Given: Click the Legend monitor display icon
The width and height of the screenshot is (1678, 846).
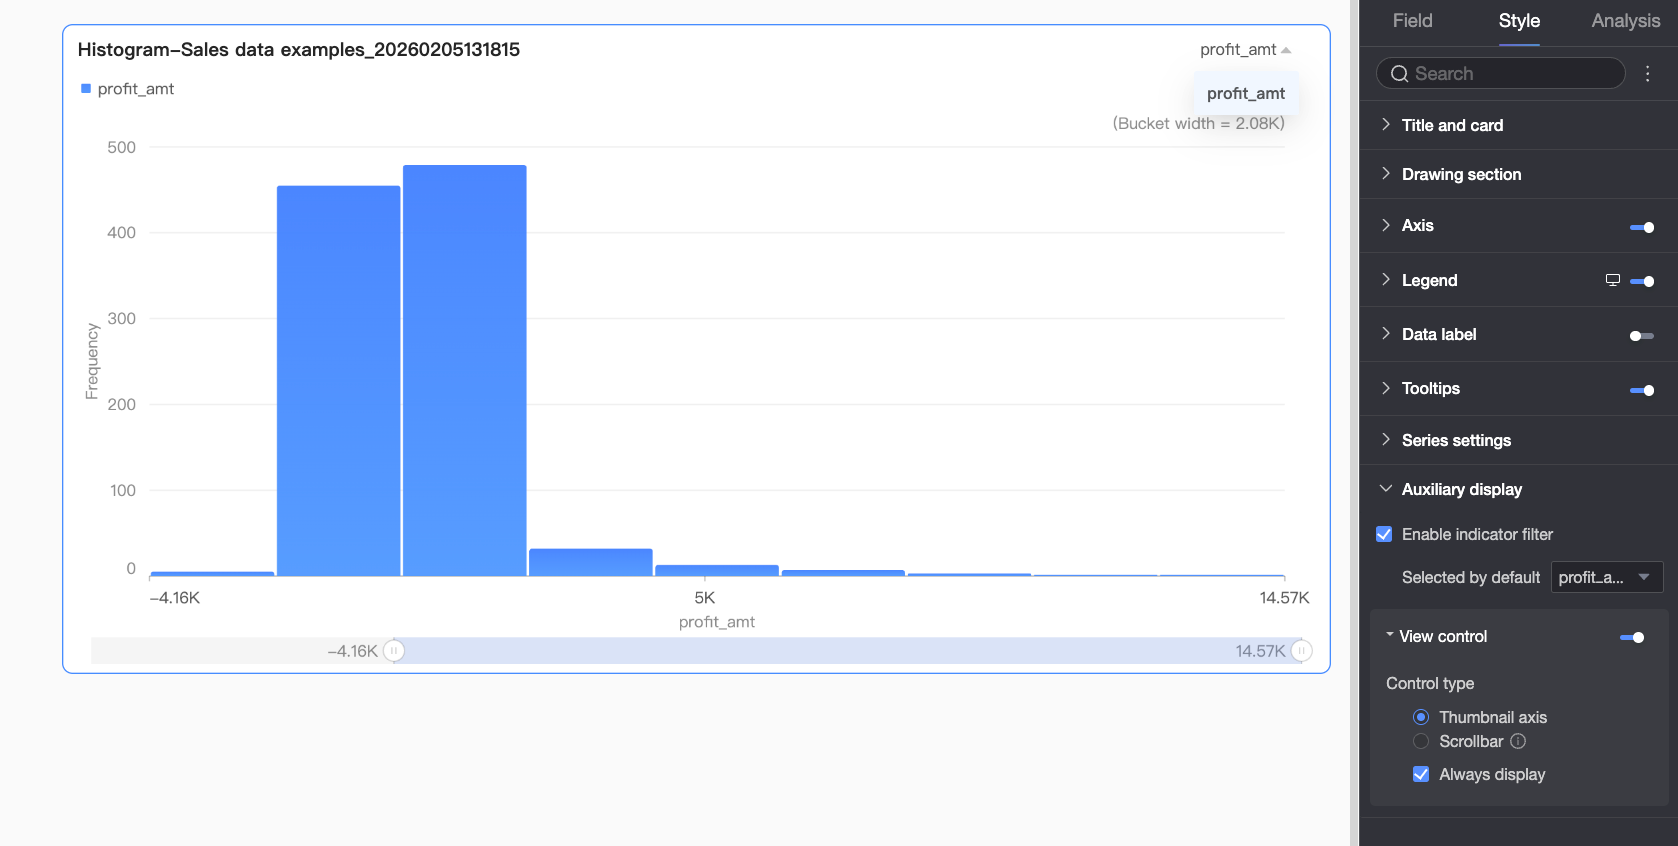Looking at the screenshot, I should 1612,280.
